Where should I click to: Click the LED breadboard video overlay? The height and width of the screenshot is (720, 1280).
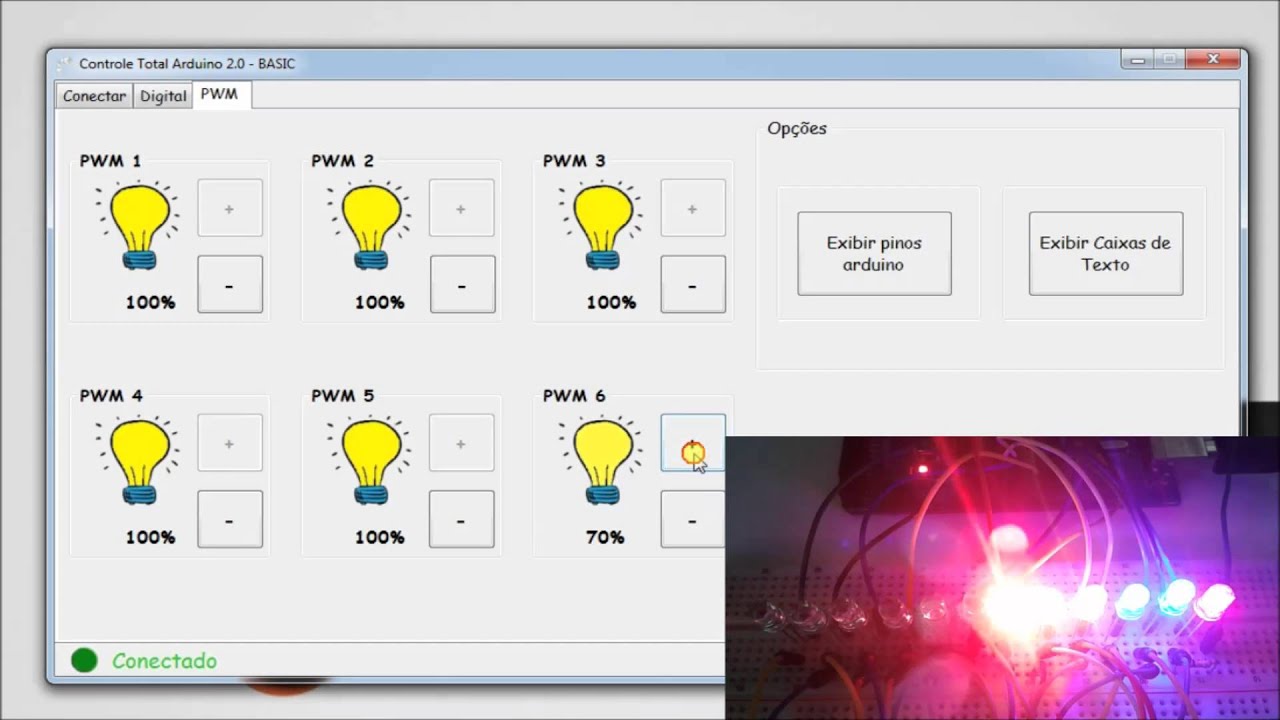point(1001,577)
